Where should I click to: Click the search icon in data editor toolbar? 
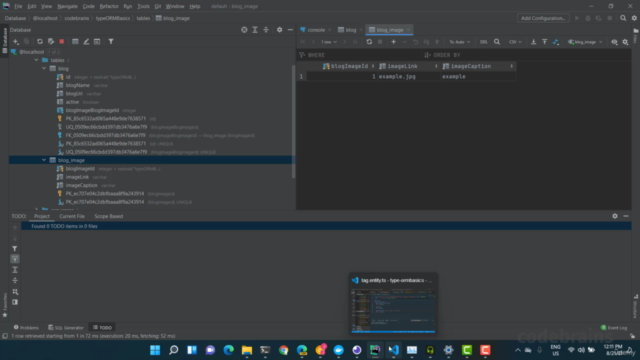pos(497,42)
